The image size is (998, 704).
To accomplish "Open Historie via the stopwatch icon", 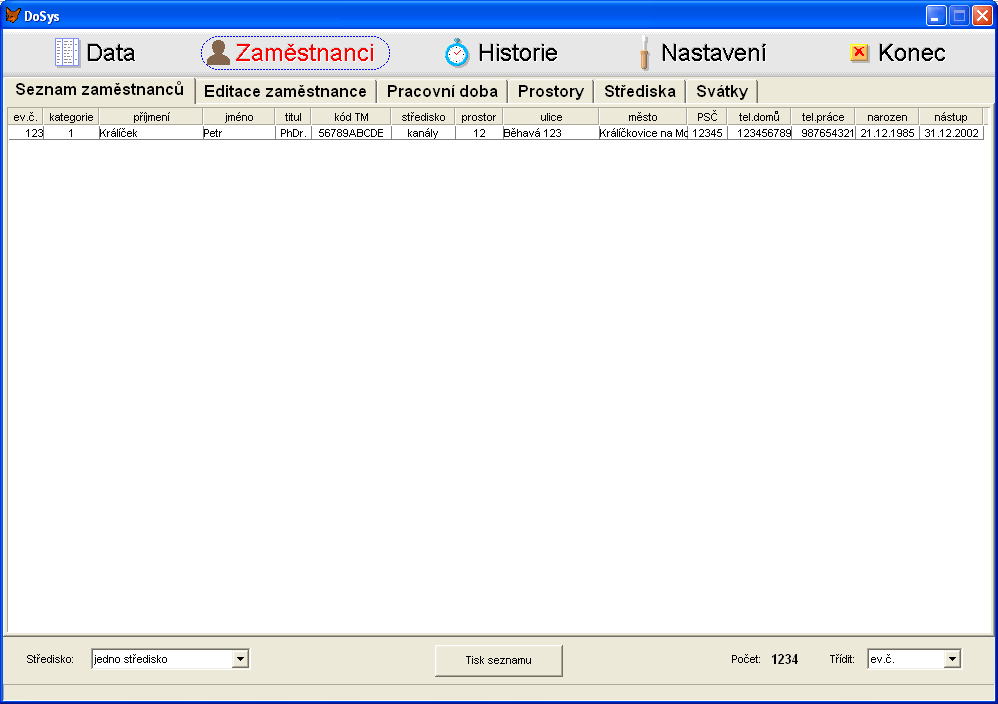I will [x=457, y=53].
